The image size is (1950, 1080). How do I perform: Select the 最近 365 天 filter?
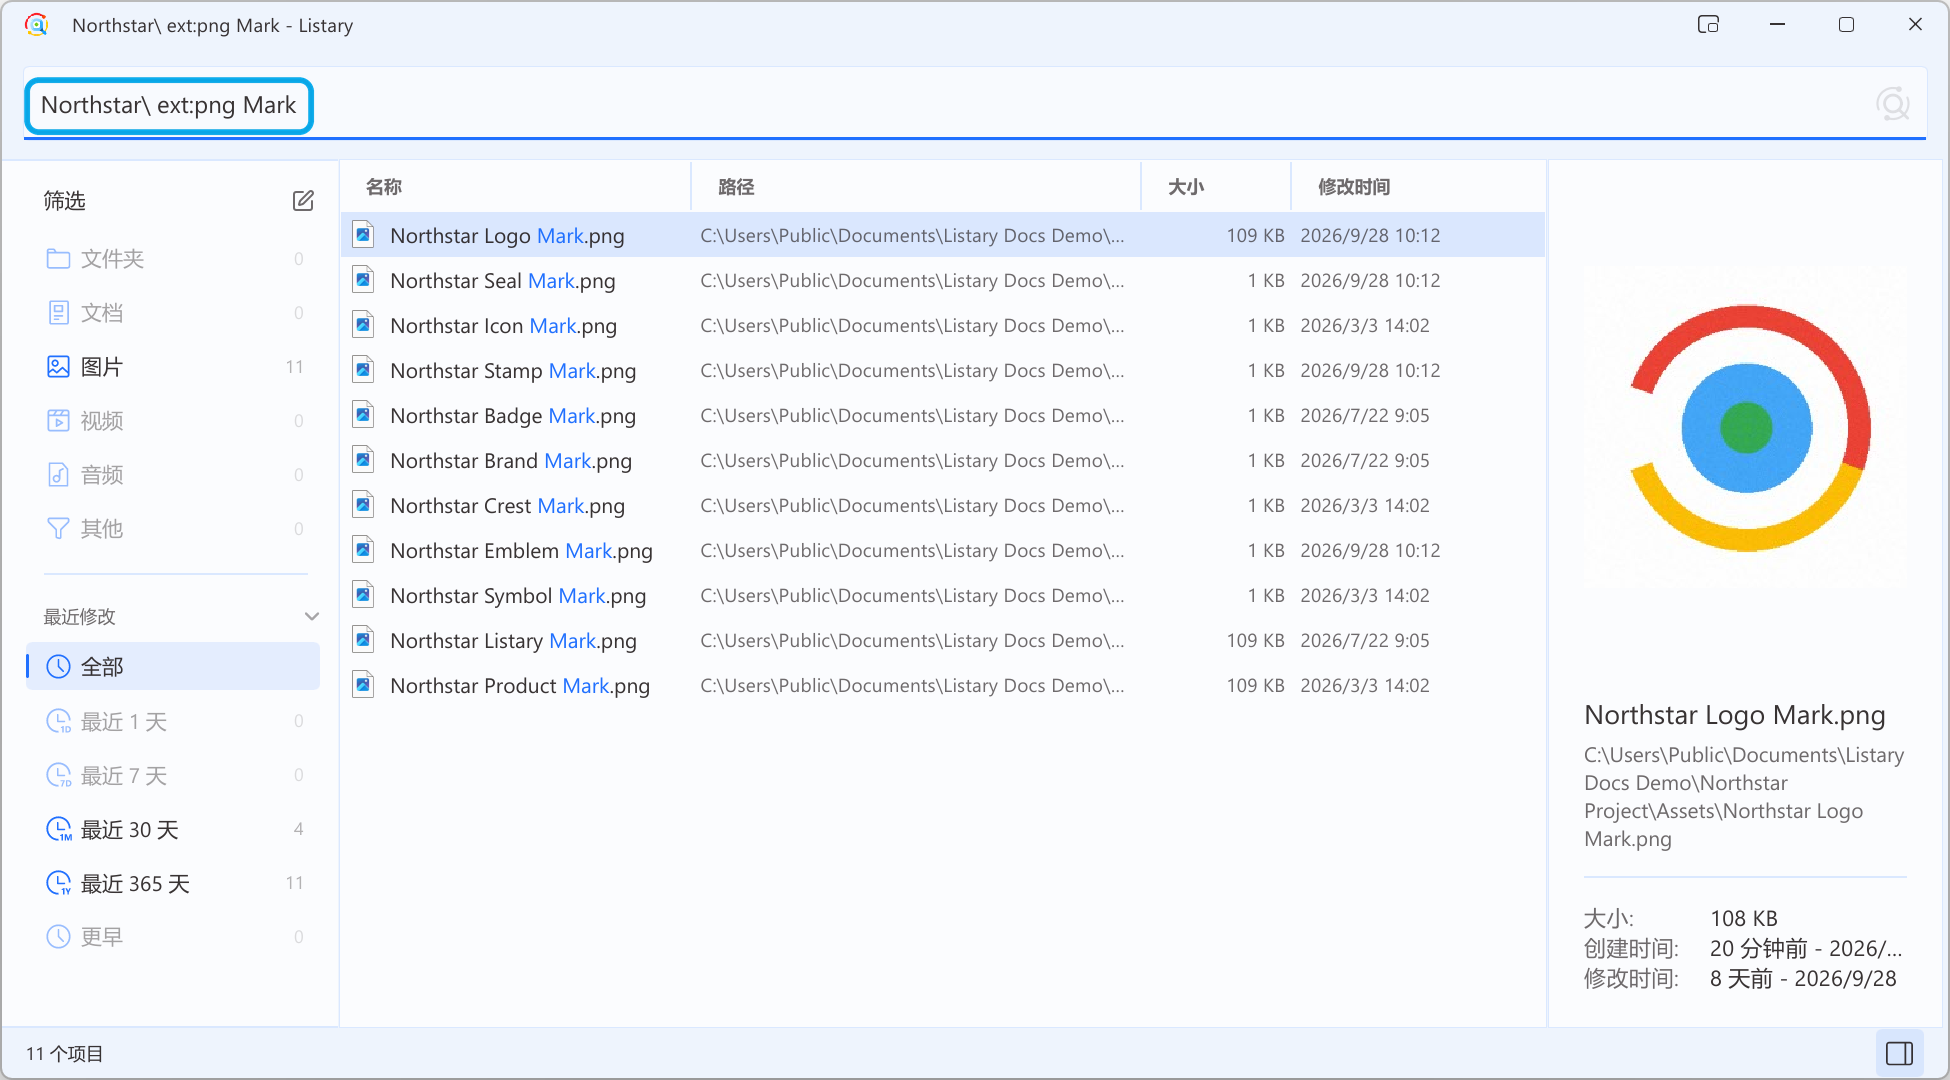pos(173,883)
